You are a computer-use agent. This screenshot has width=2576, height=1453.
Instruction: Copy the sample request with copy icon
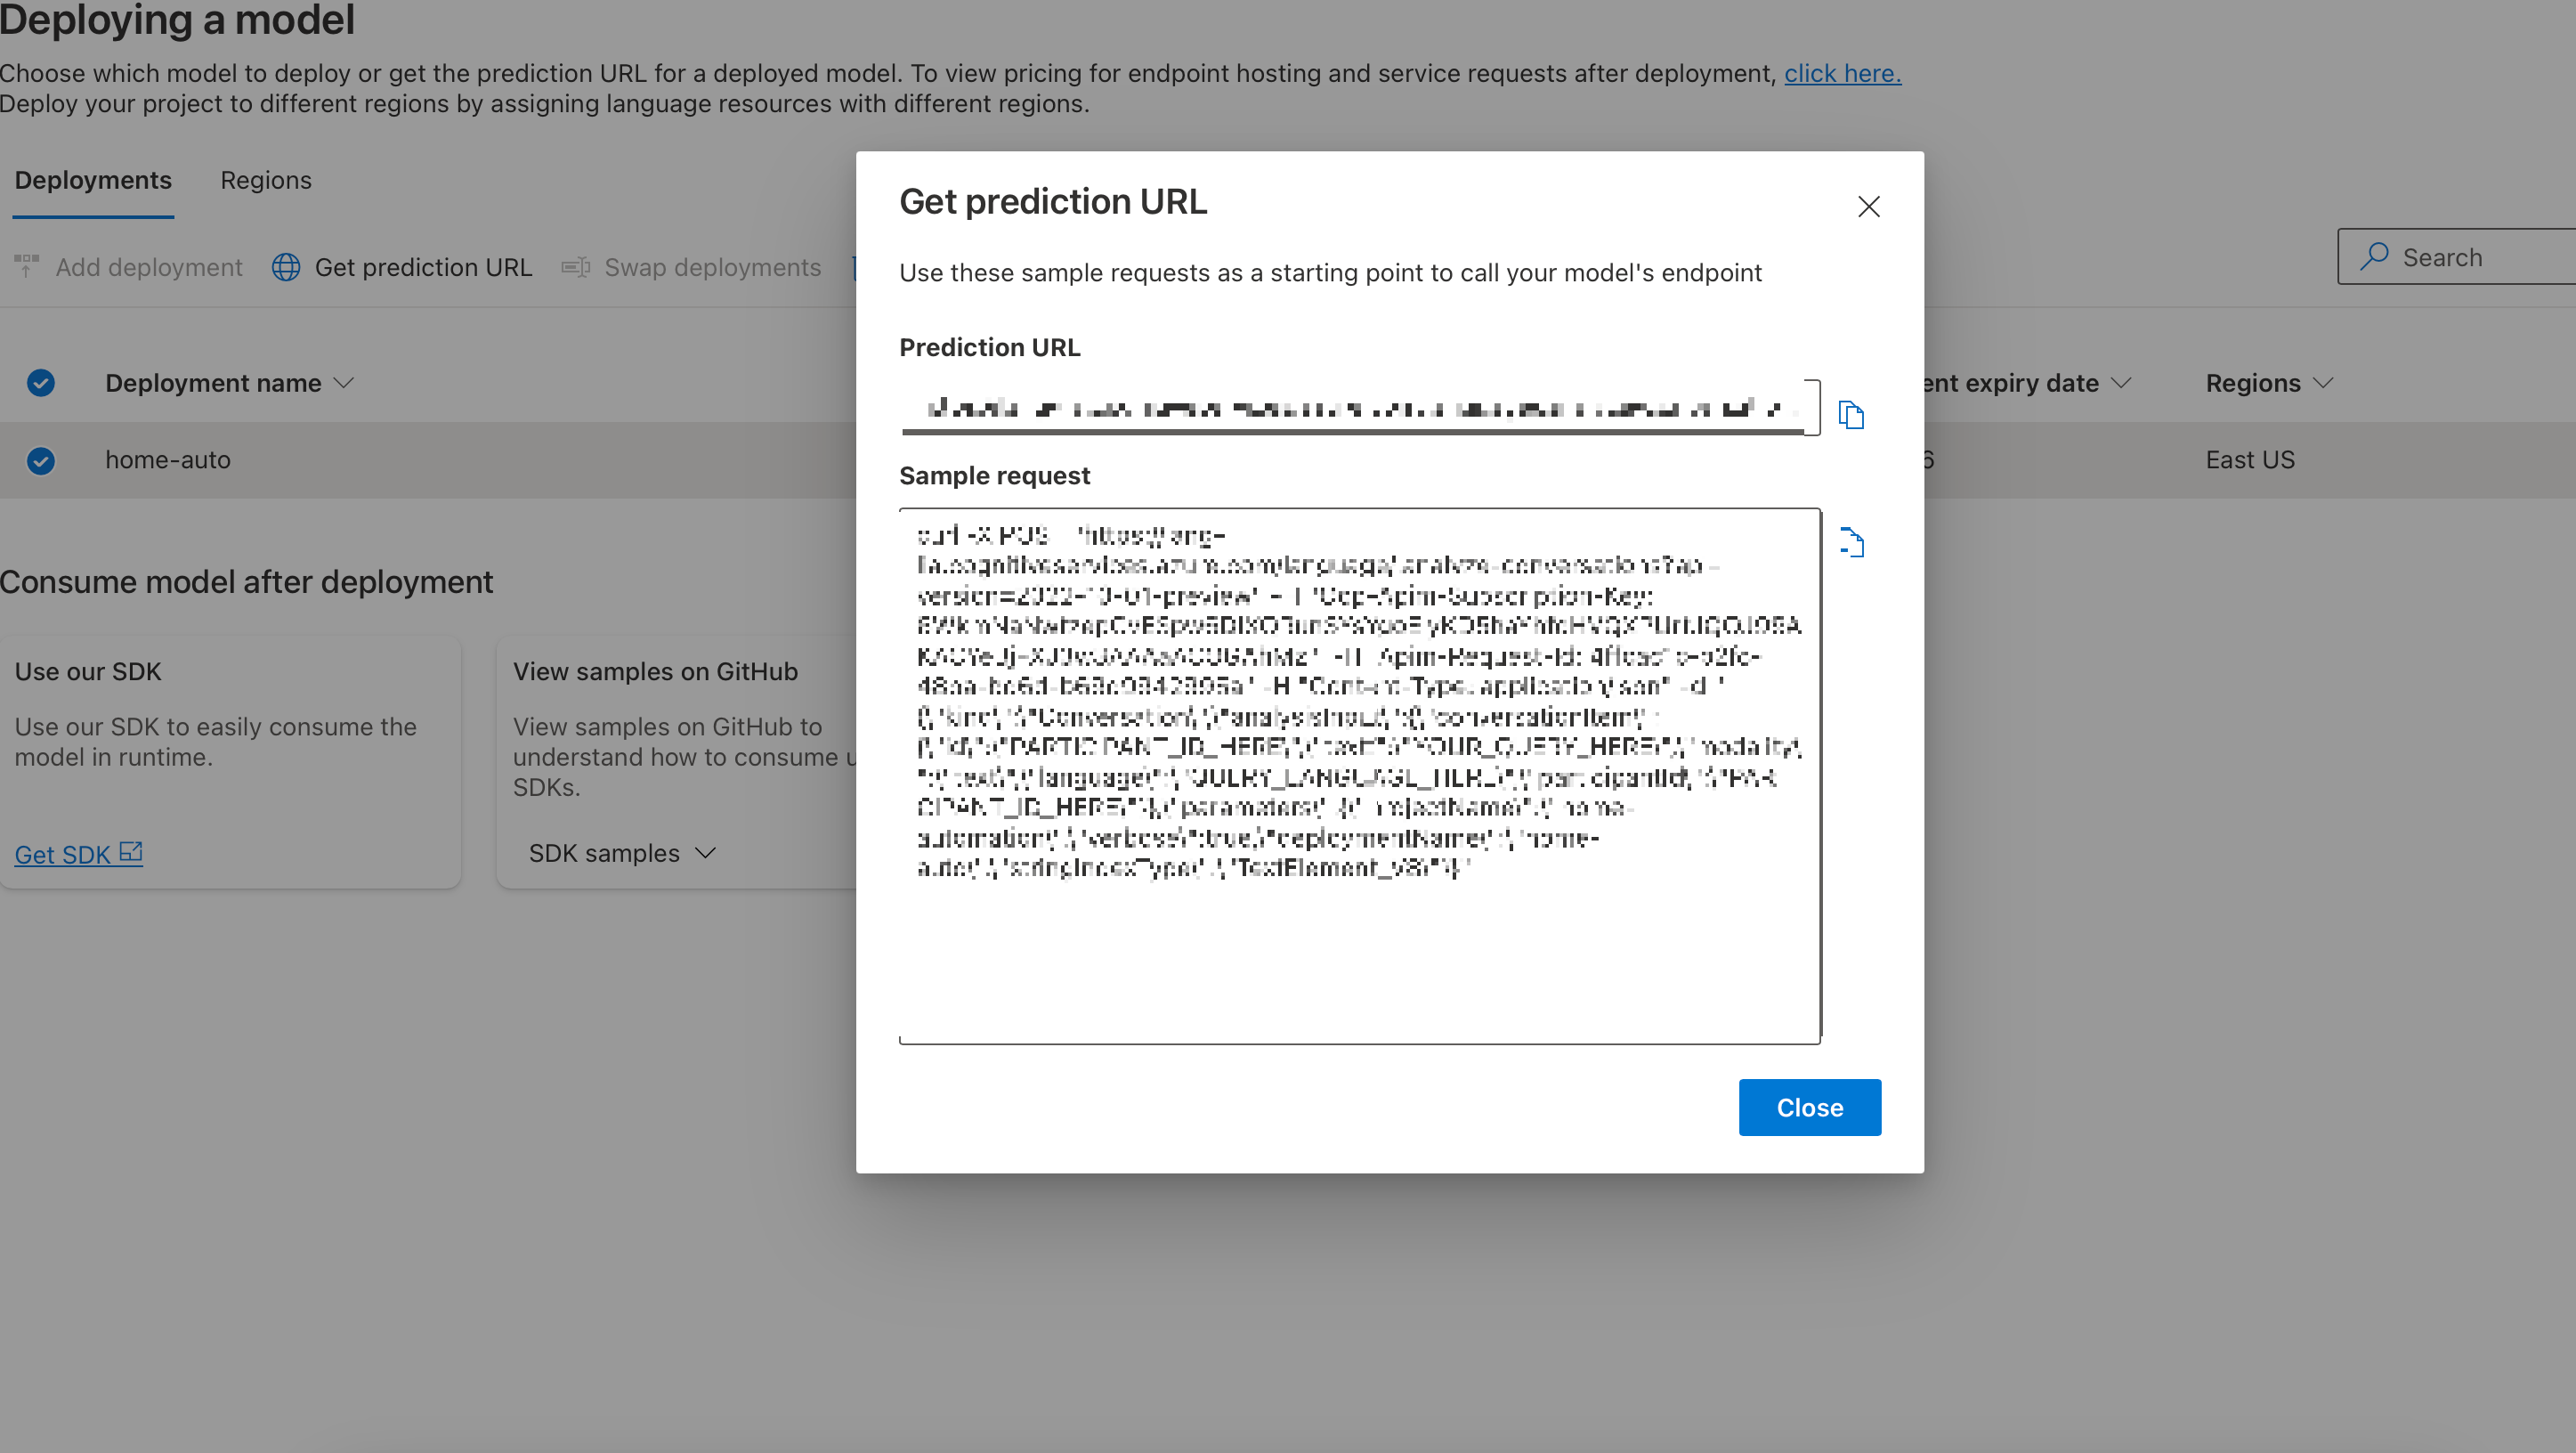click(1851, 542)
